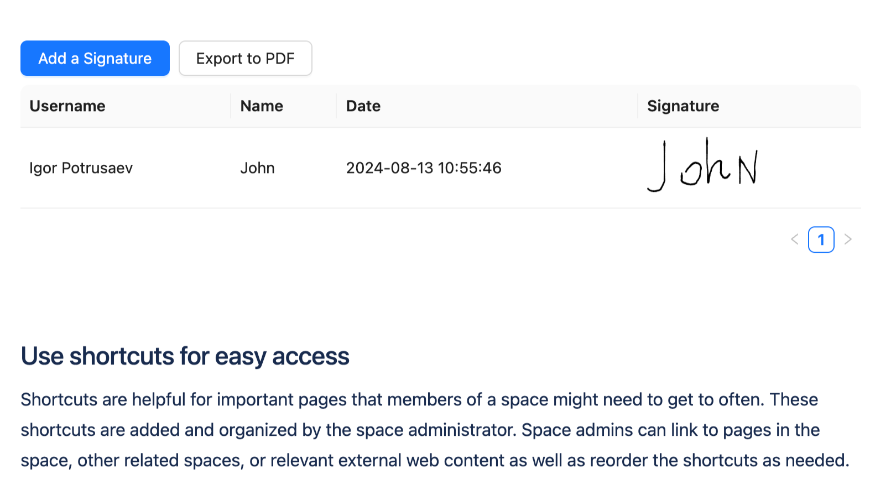Click the Name column header
The image size is (870, 495).
pyautogui.click(x=261, y=106)
